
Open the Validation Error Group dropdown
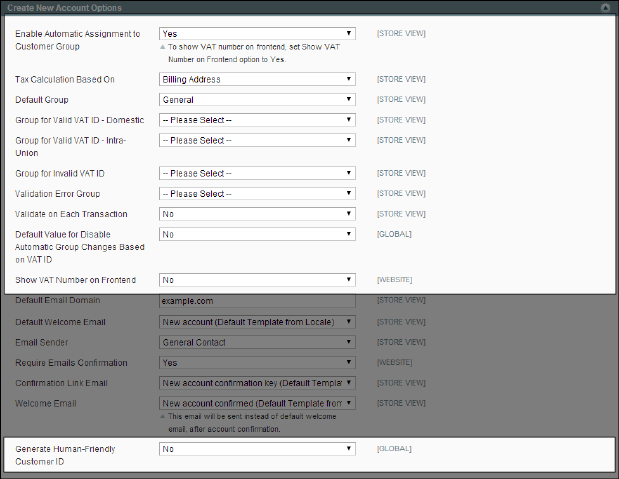coord(257,194)
